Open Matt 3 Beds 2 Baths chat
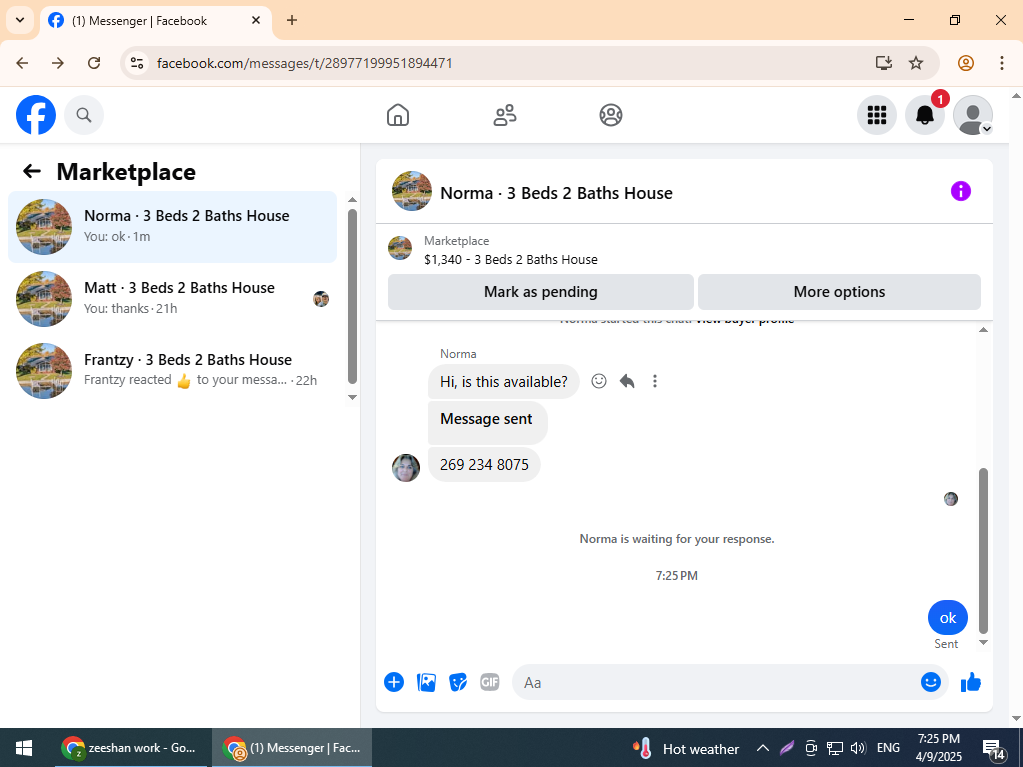The height and width of the screenshot is (767, 1023). (x=172, y=299)
